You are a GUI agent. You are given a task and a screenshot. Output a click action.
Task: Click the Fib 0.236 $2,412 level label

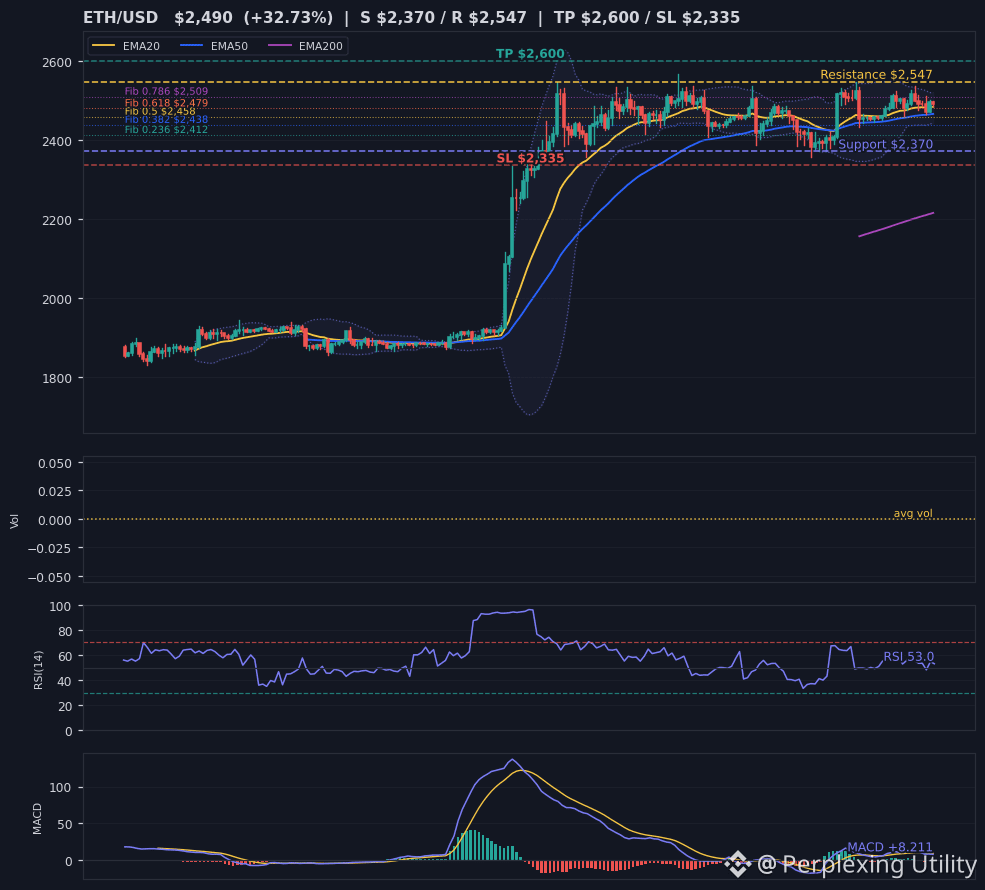tap(166, 130)
